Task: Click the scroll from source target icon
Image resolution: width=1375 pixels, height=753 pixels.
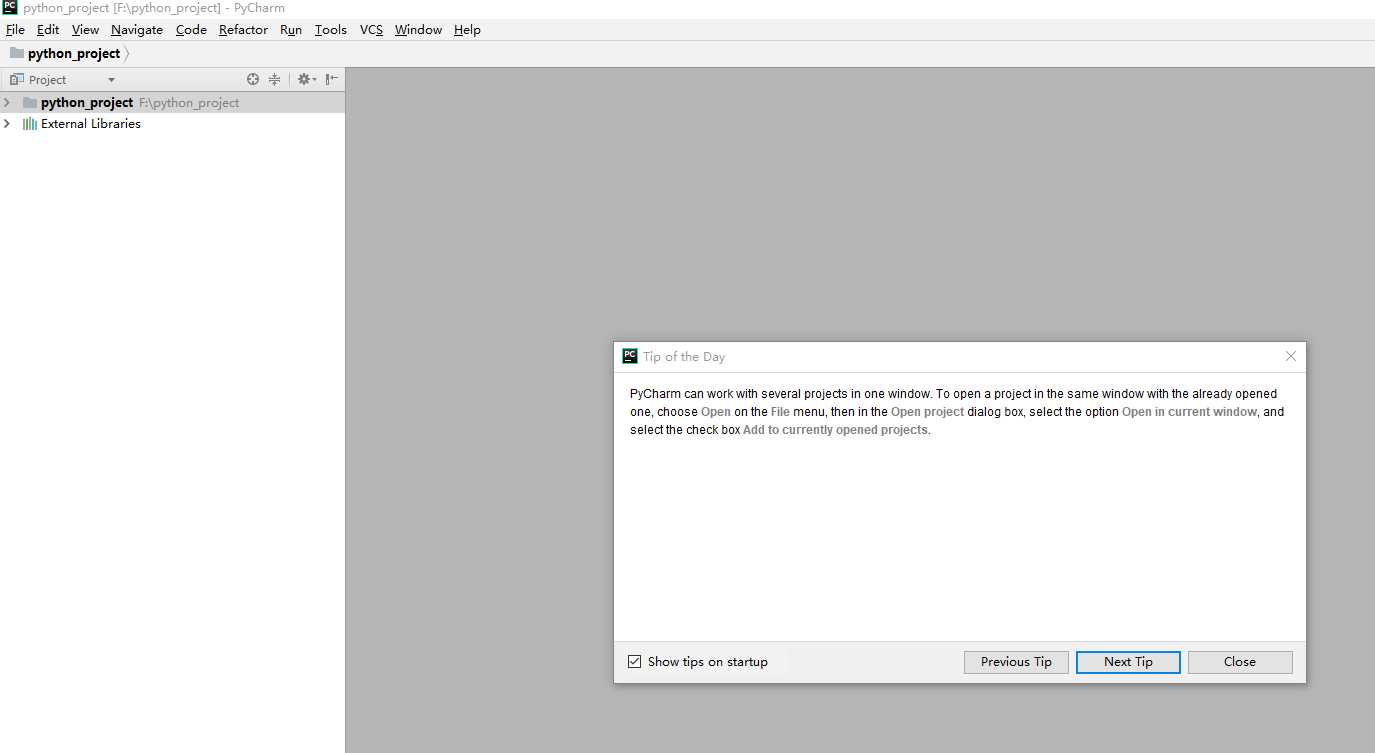Action: point(253,79)
